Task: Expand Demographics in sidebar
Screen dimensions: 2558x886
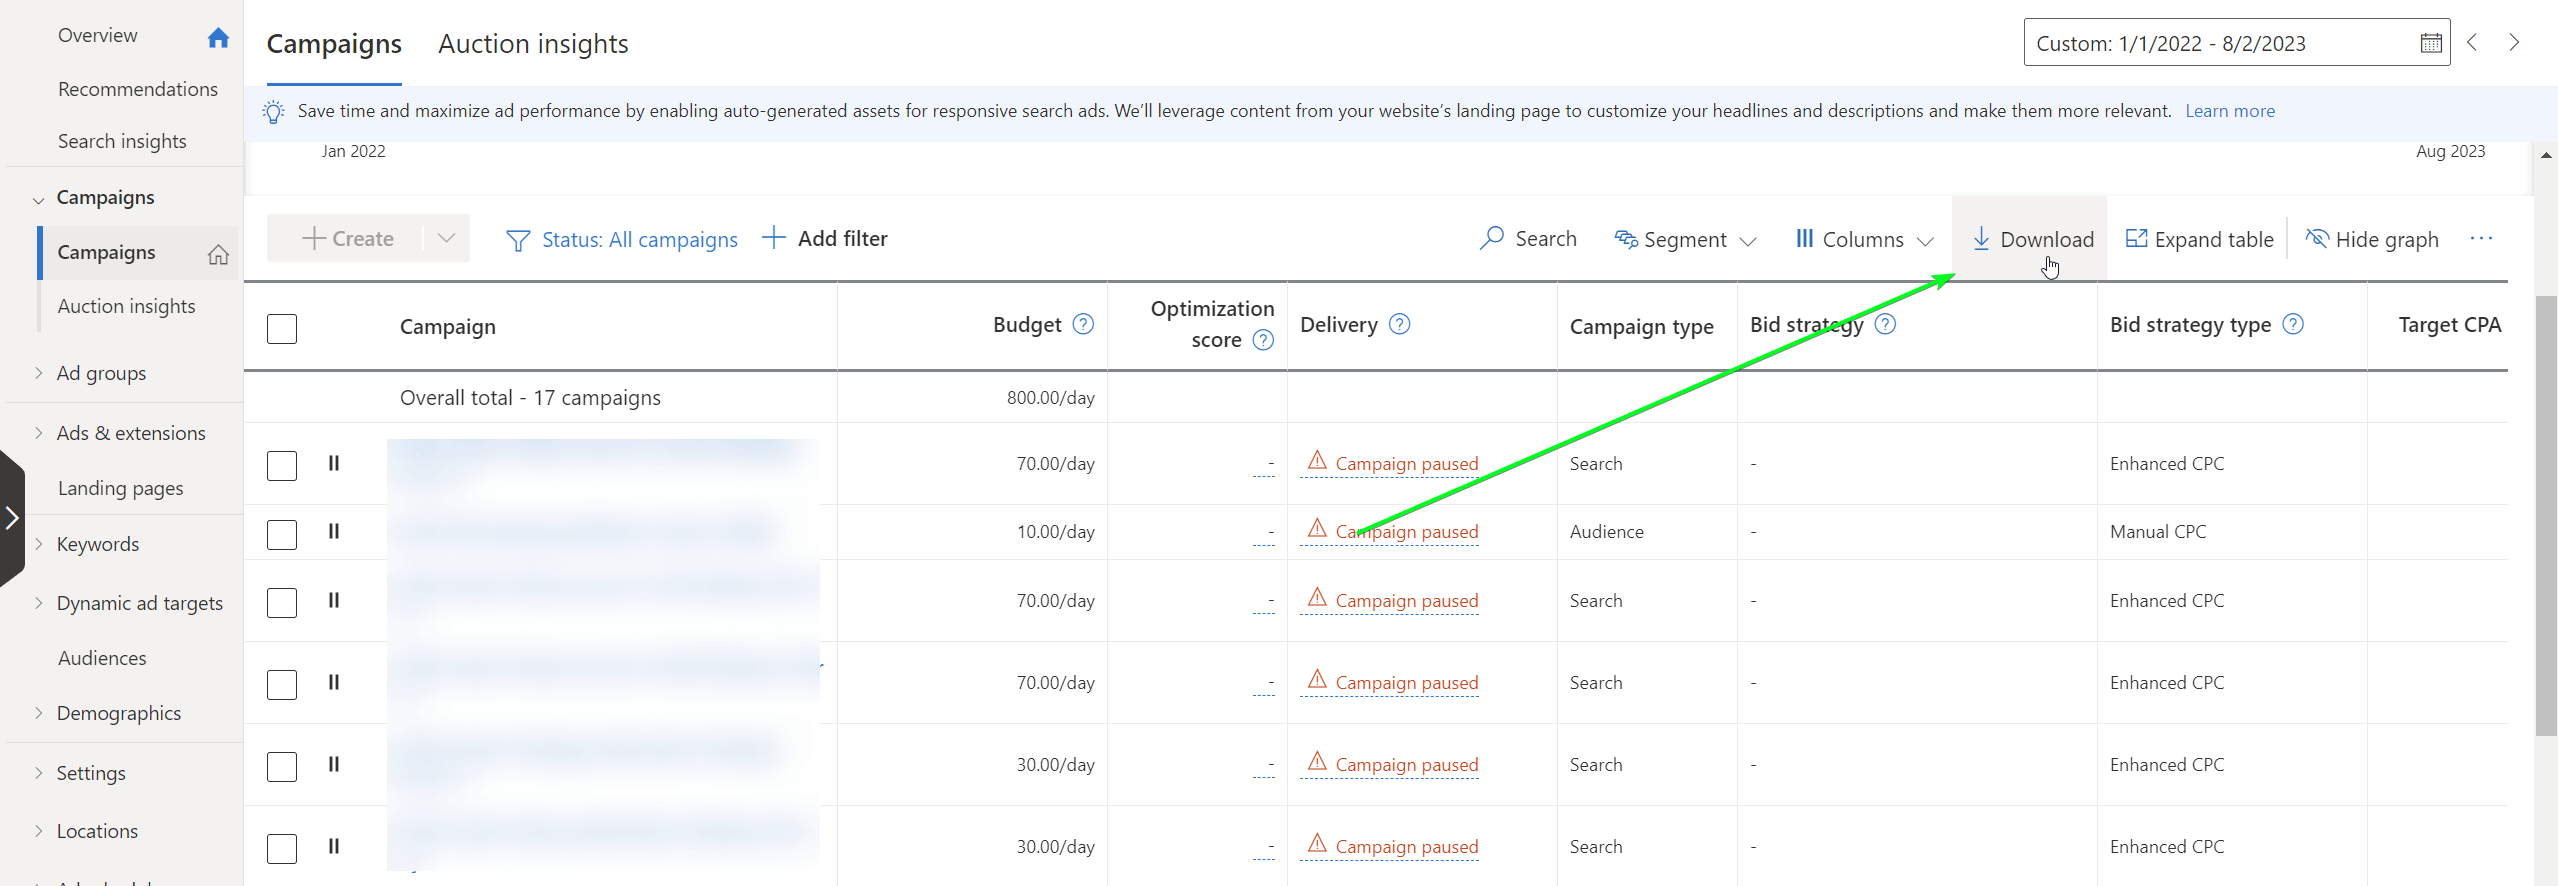Action: [x=39, y=713]
